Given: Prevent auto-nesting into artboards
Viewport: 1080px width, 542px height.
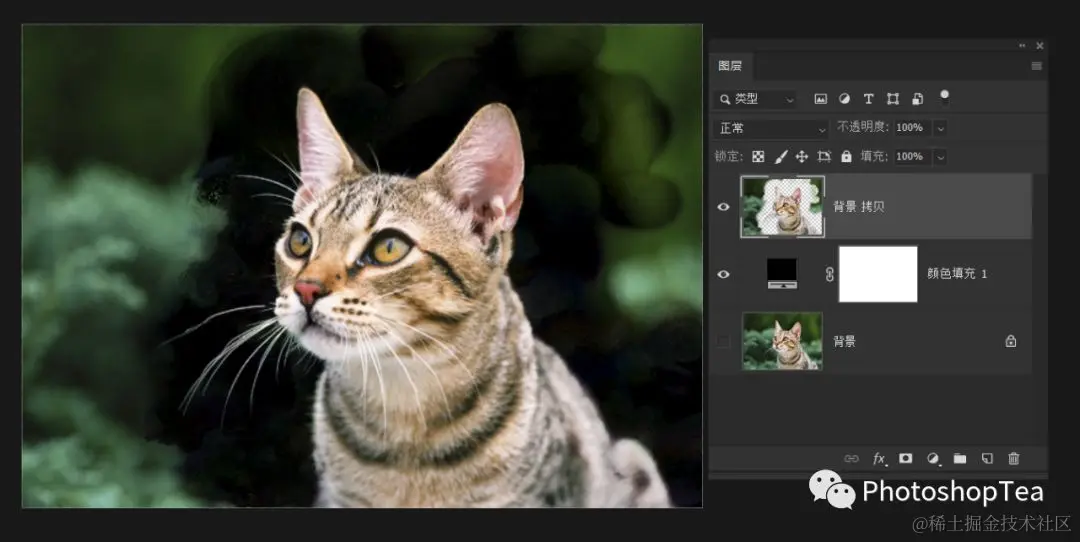Looking at the screenshot, I should [x=824, y=156].
